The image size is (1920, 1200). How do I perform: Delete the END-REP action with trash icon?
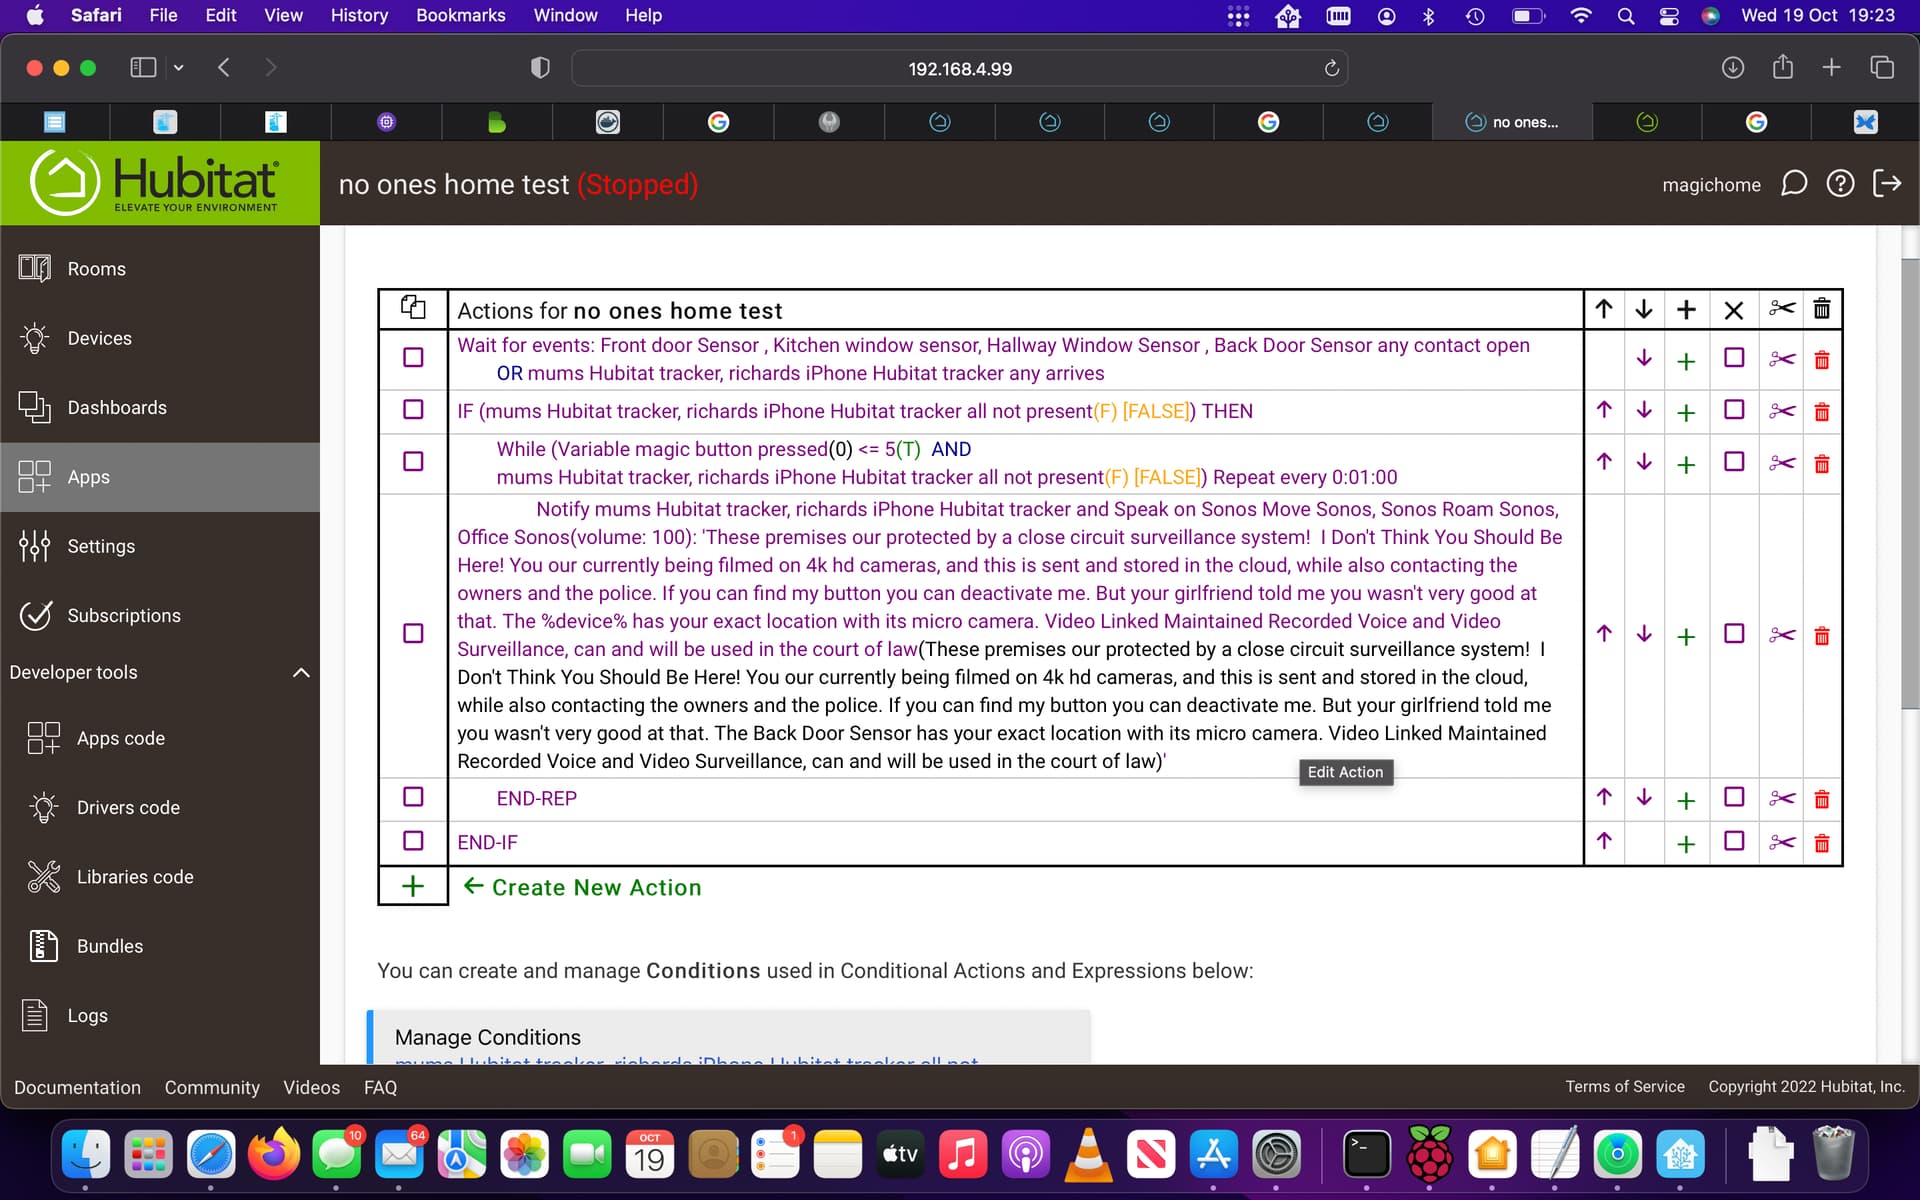coord(1821,799)
